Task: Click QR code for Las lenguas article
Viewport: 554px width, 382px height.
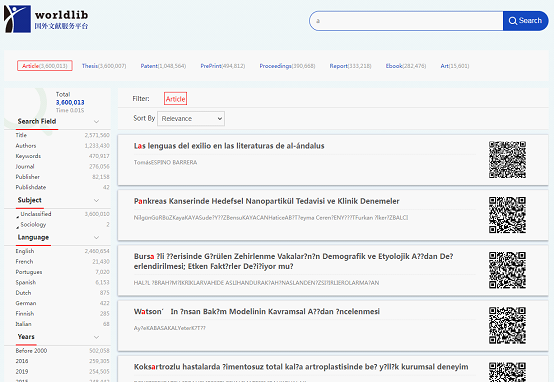Action: [507, 160]
